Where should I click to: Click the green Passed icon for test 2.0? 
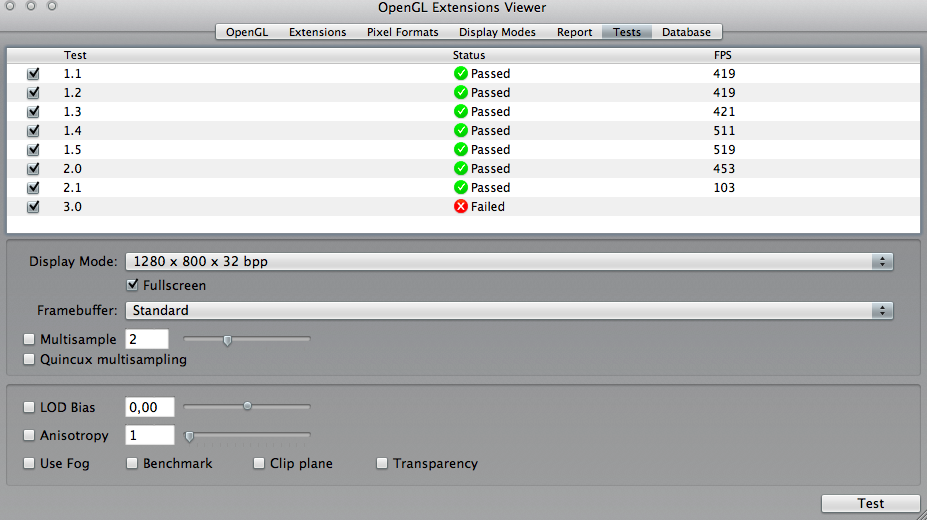coord(461,168)
